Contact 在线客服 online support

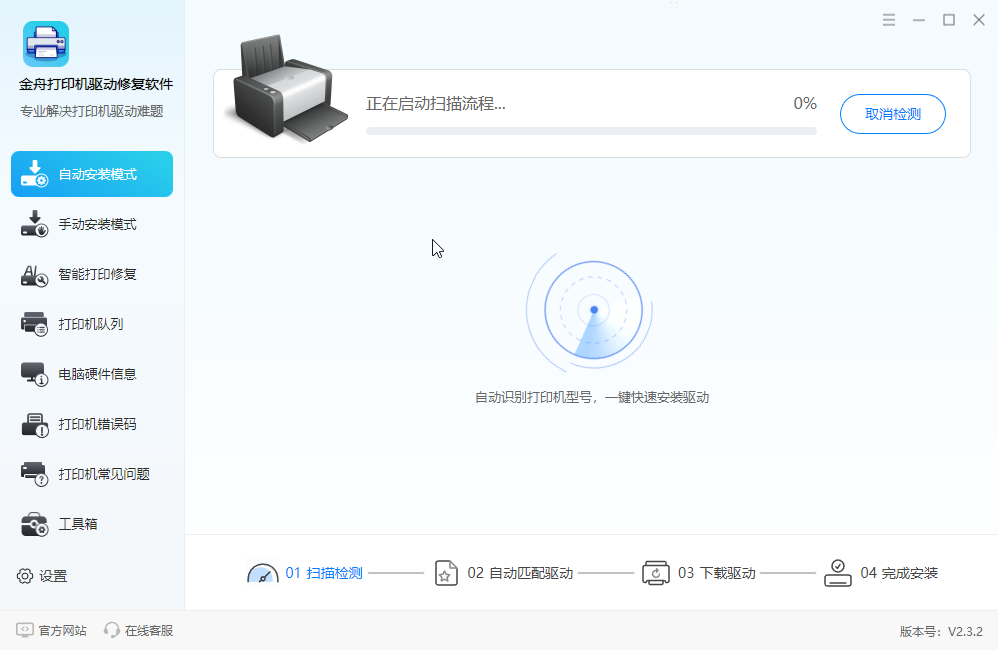click(139, 630)
